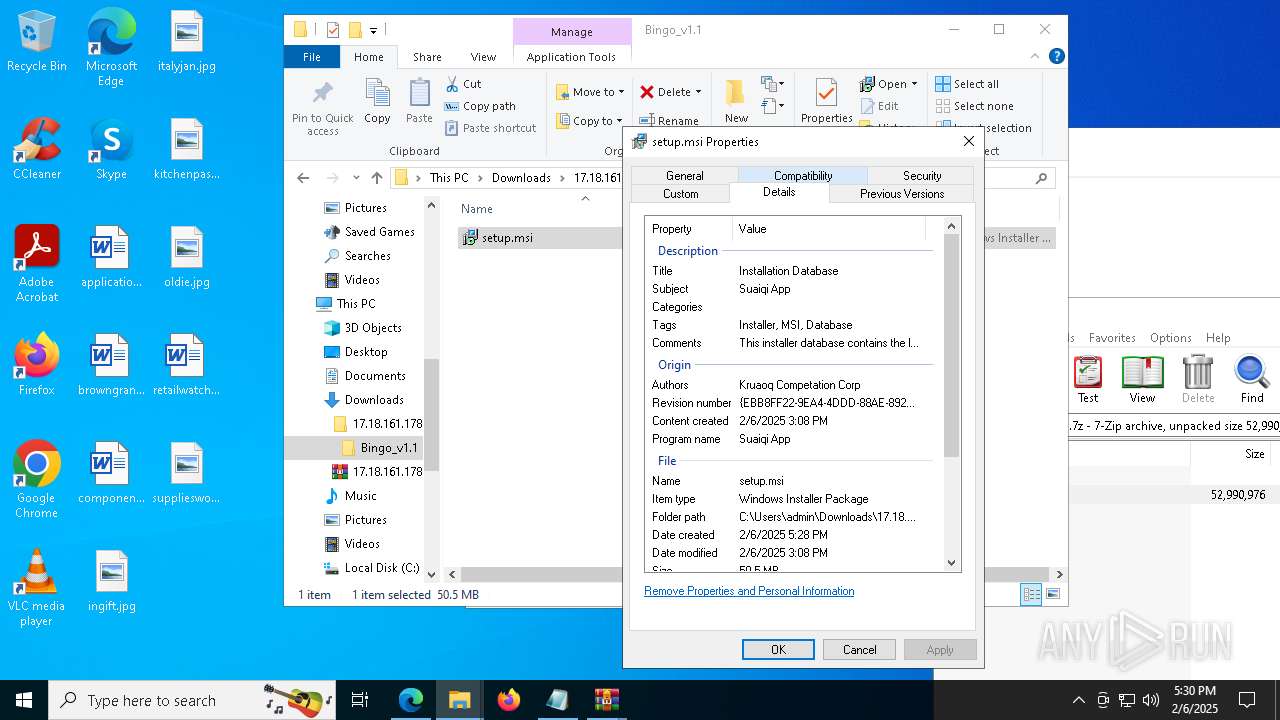
Task: Click the Explorer search magnifier icon
Action: (1041, 178)
